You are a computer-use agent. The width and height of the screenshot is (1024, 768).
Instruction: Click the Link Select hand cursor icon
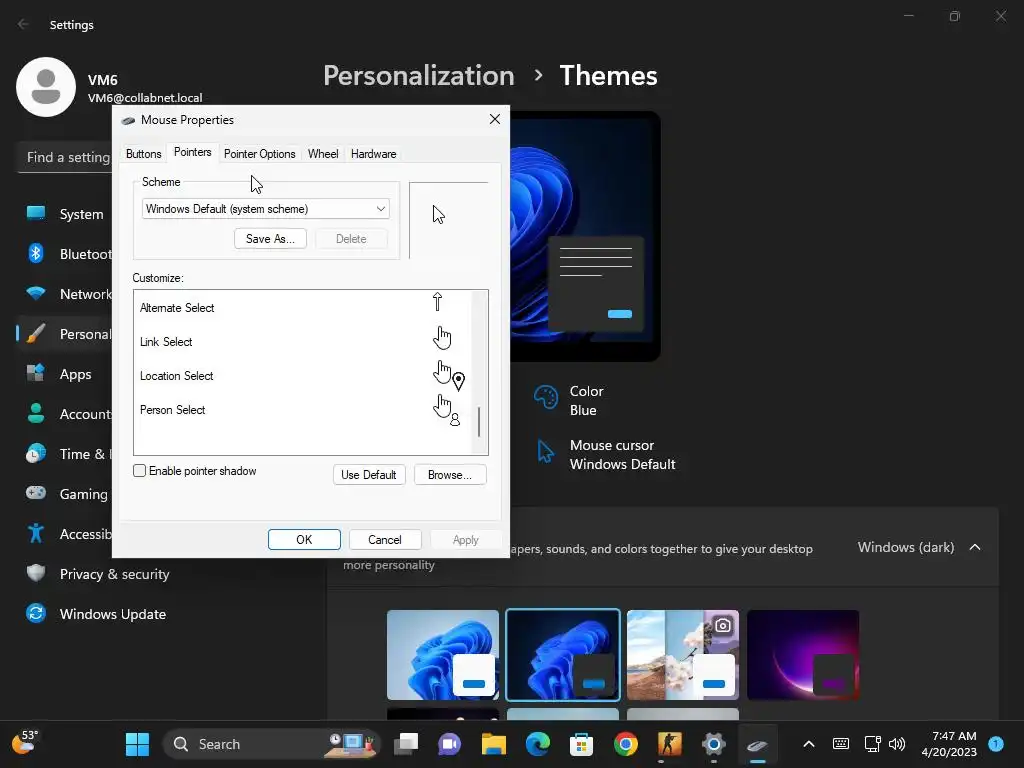[x=442, y=338]
